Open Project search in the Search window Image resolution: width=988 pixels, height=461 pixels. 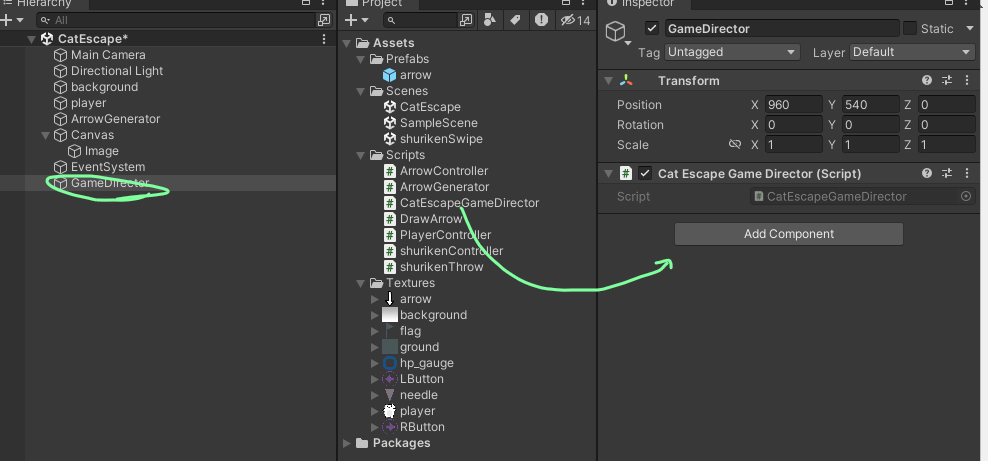click(x=466, y=20)
